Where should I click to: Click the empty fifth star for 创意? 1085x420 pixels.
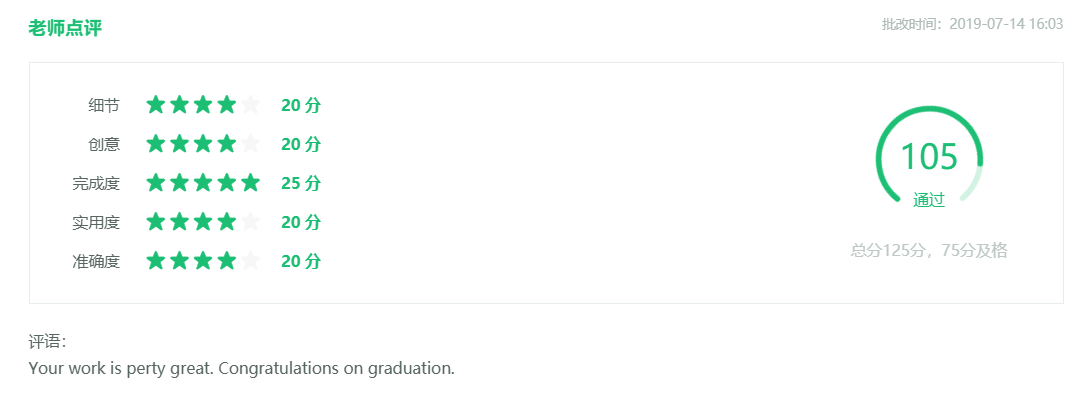click(x=251, y=144)
